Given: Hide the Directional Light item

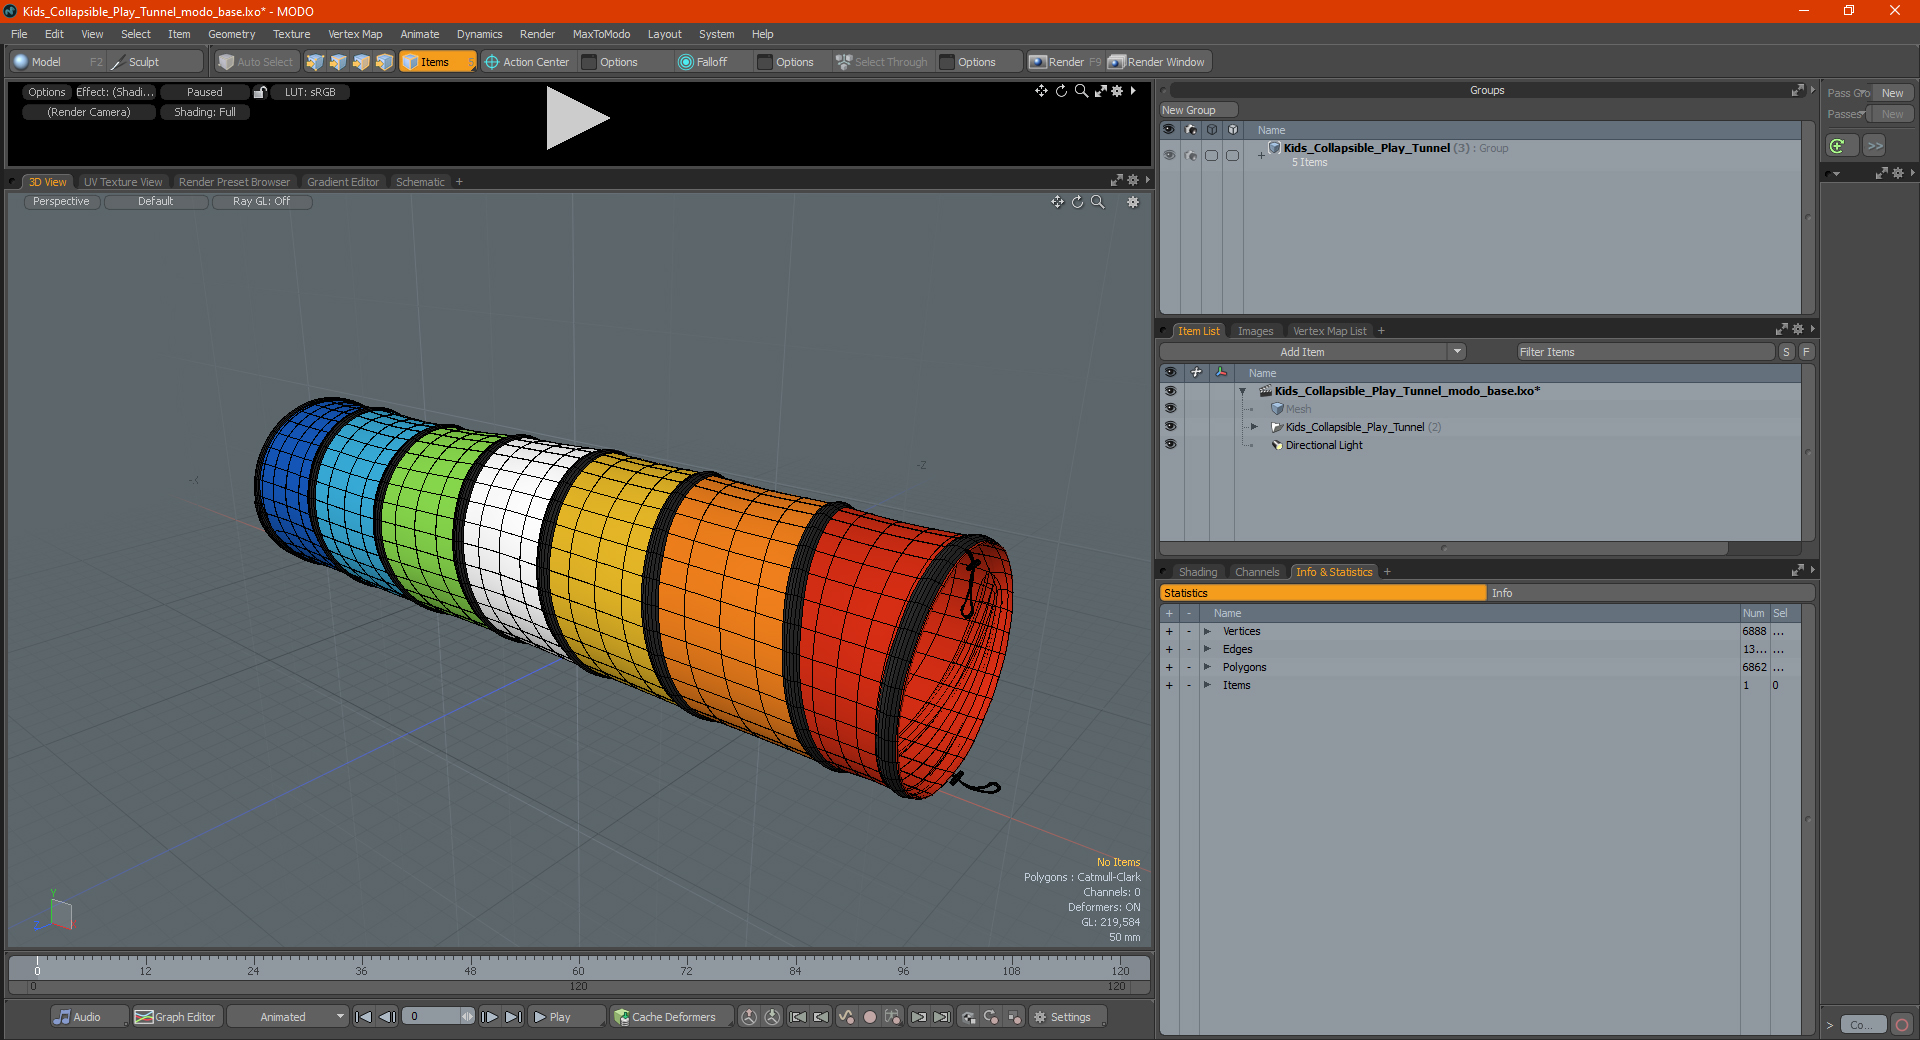Looking at the screenshot, I should pos(1170,445).
